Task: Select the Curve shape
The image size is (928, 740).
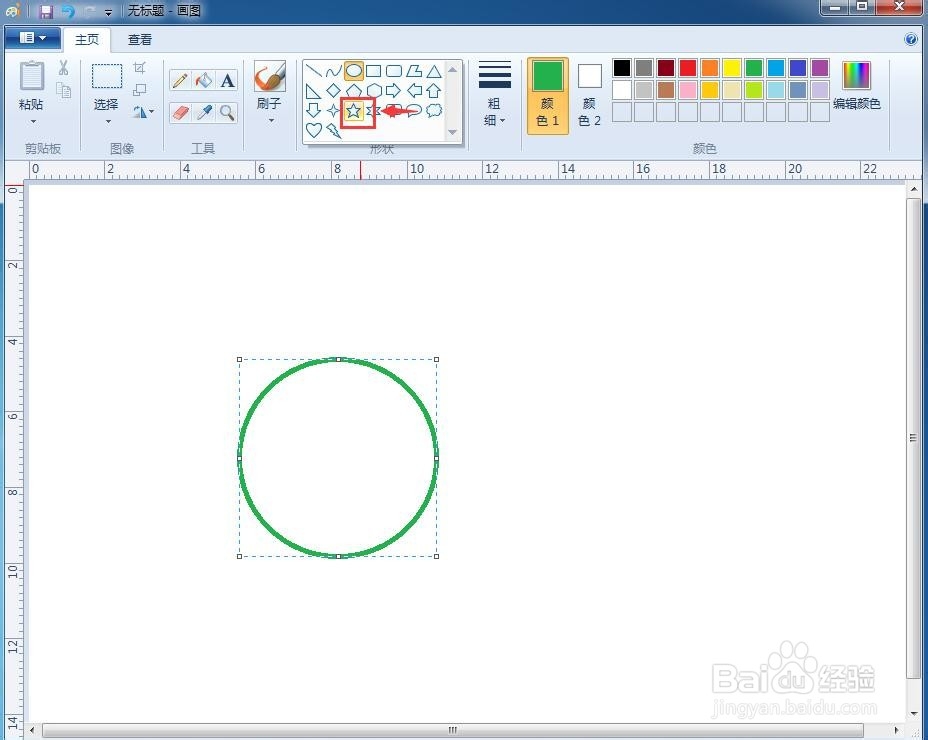Action: (x=334, y=72)
